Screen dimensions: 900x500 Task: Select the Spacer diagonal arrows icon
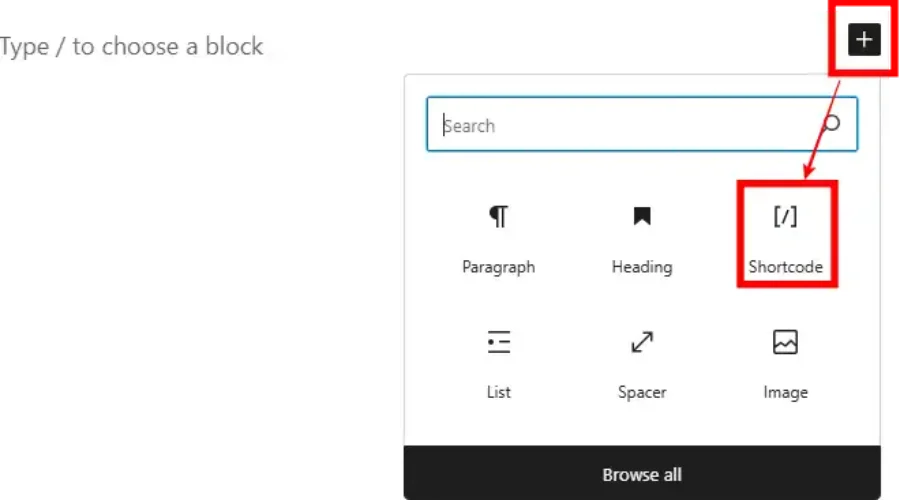pyautogui.click(x=642, y=343)
